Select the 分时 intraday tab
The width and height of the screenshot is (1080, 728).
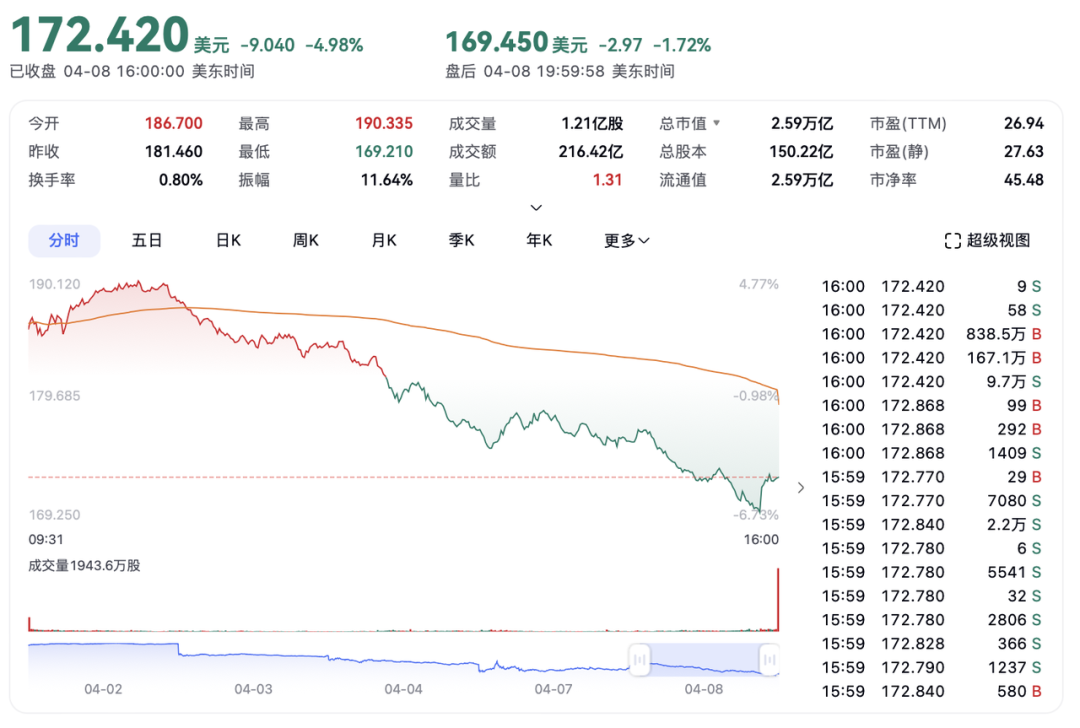point(64,241)
